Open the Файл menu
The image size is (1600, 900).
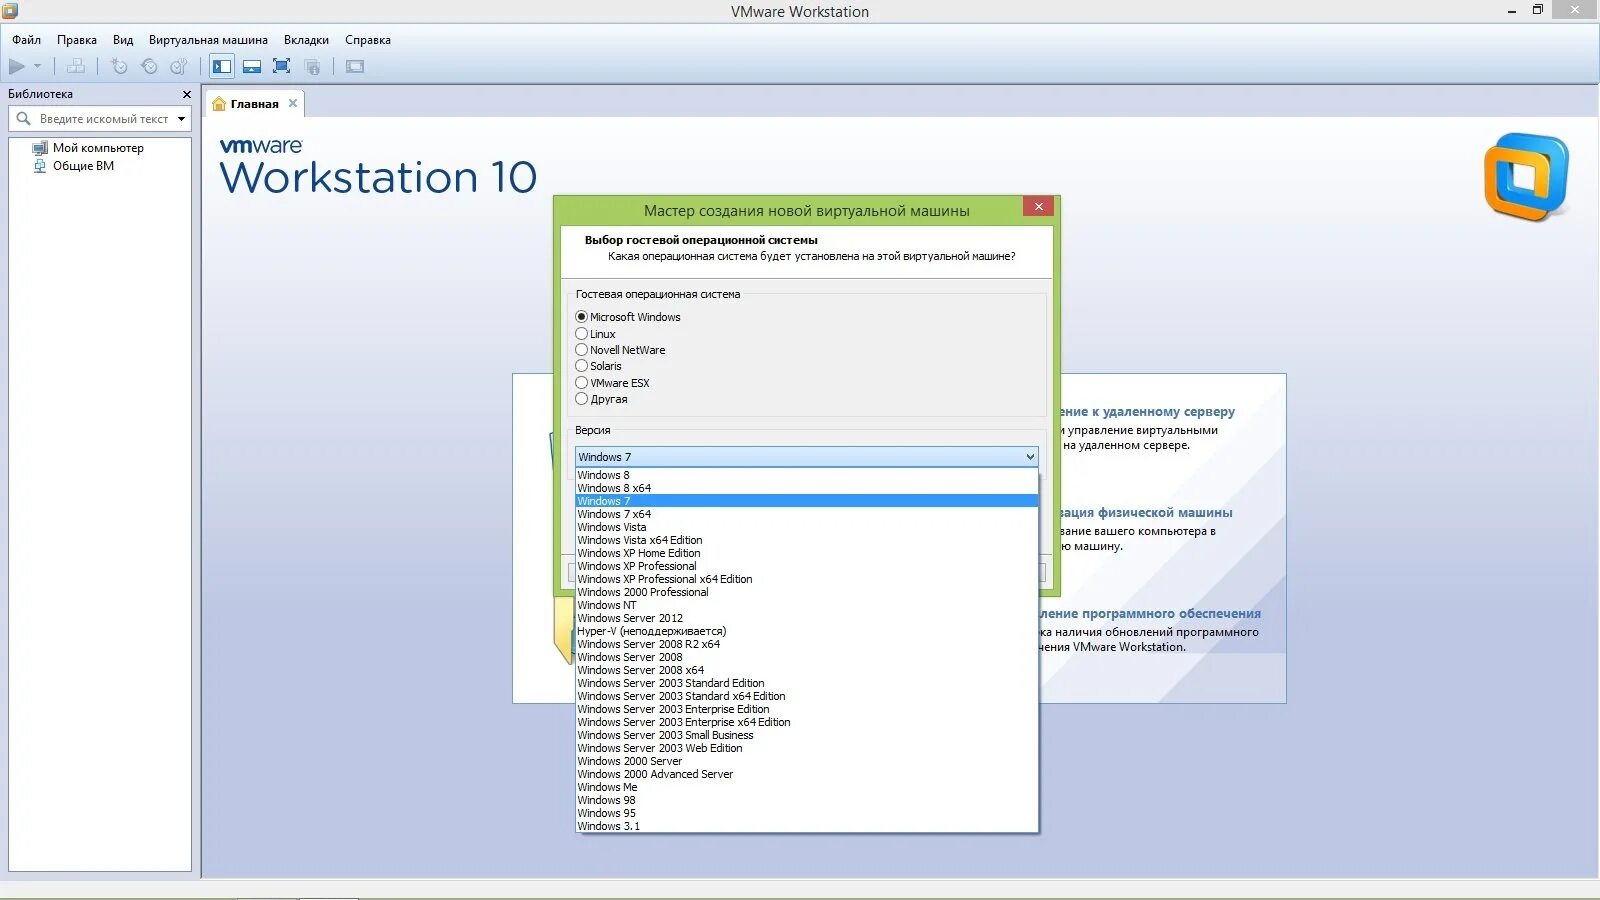27,40
